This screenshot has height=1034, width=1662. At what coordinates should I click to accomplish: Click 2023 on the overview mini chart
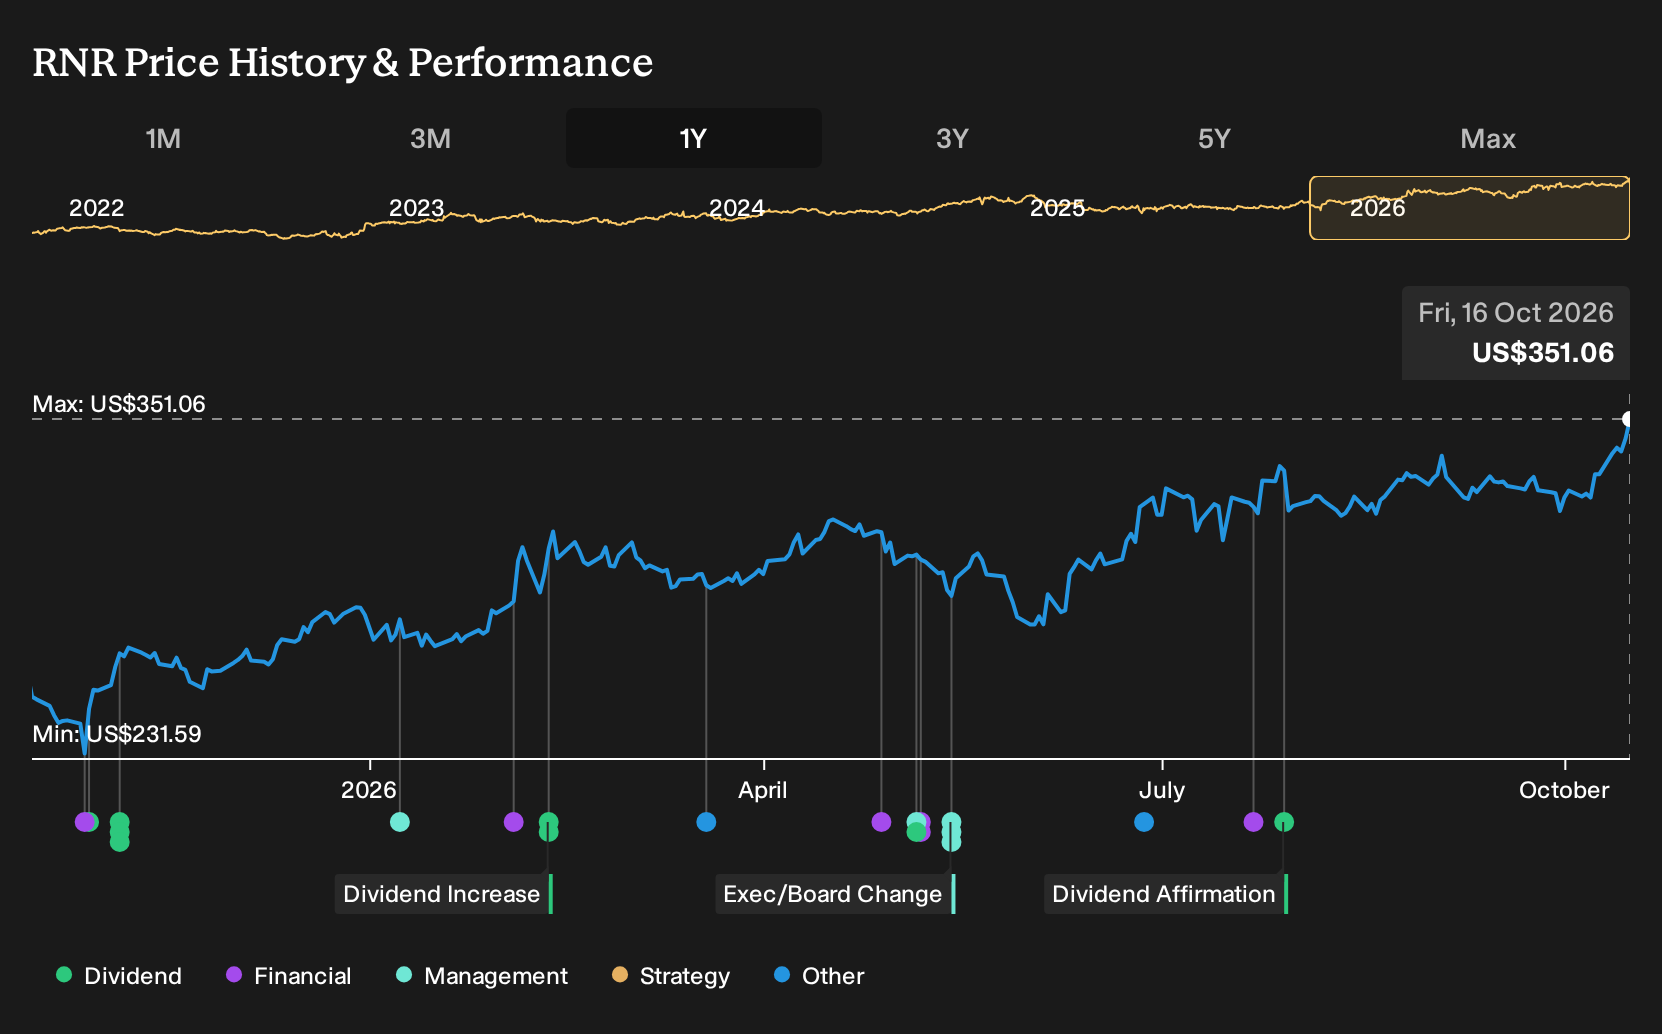coord(416,208)
